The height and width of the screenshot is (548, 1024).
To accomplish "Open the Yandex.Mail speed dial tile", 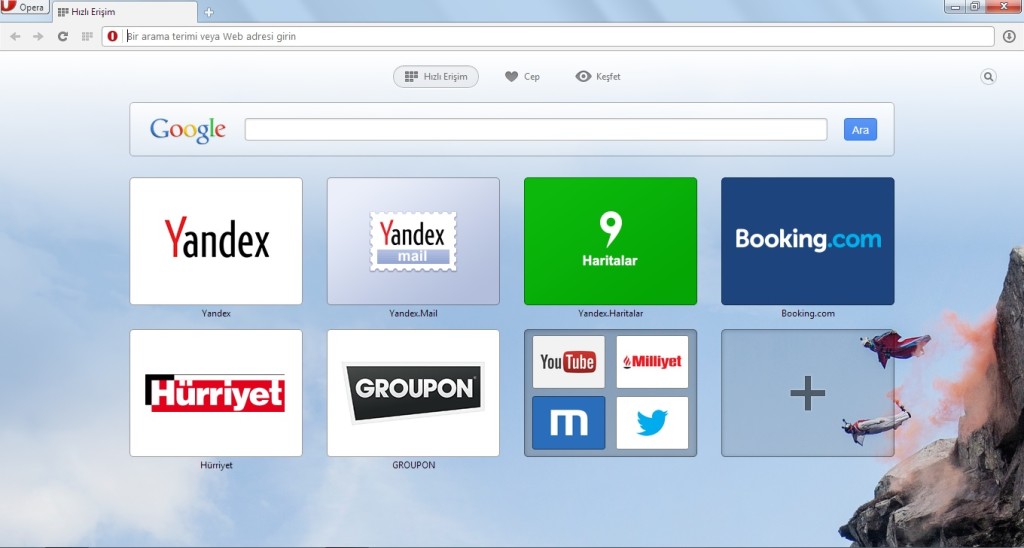I will pyautogui.click(x=413, y=241).
